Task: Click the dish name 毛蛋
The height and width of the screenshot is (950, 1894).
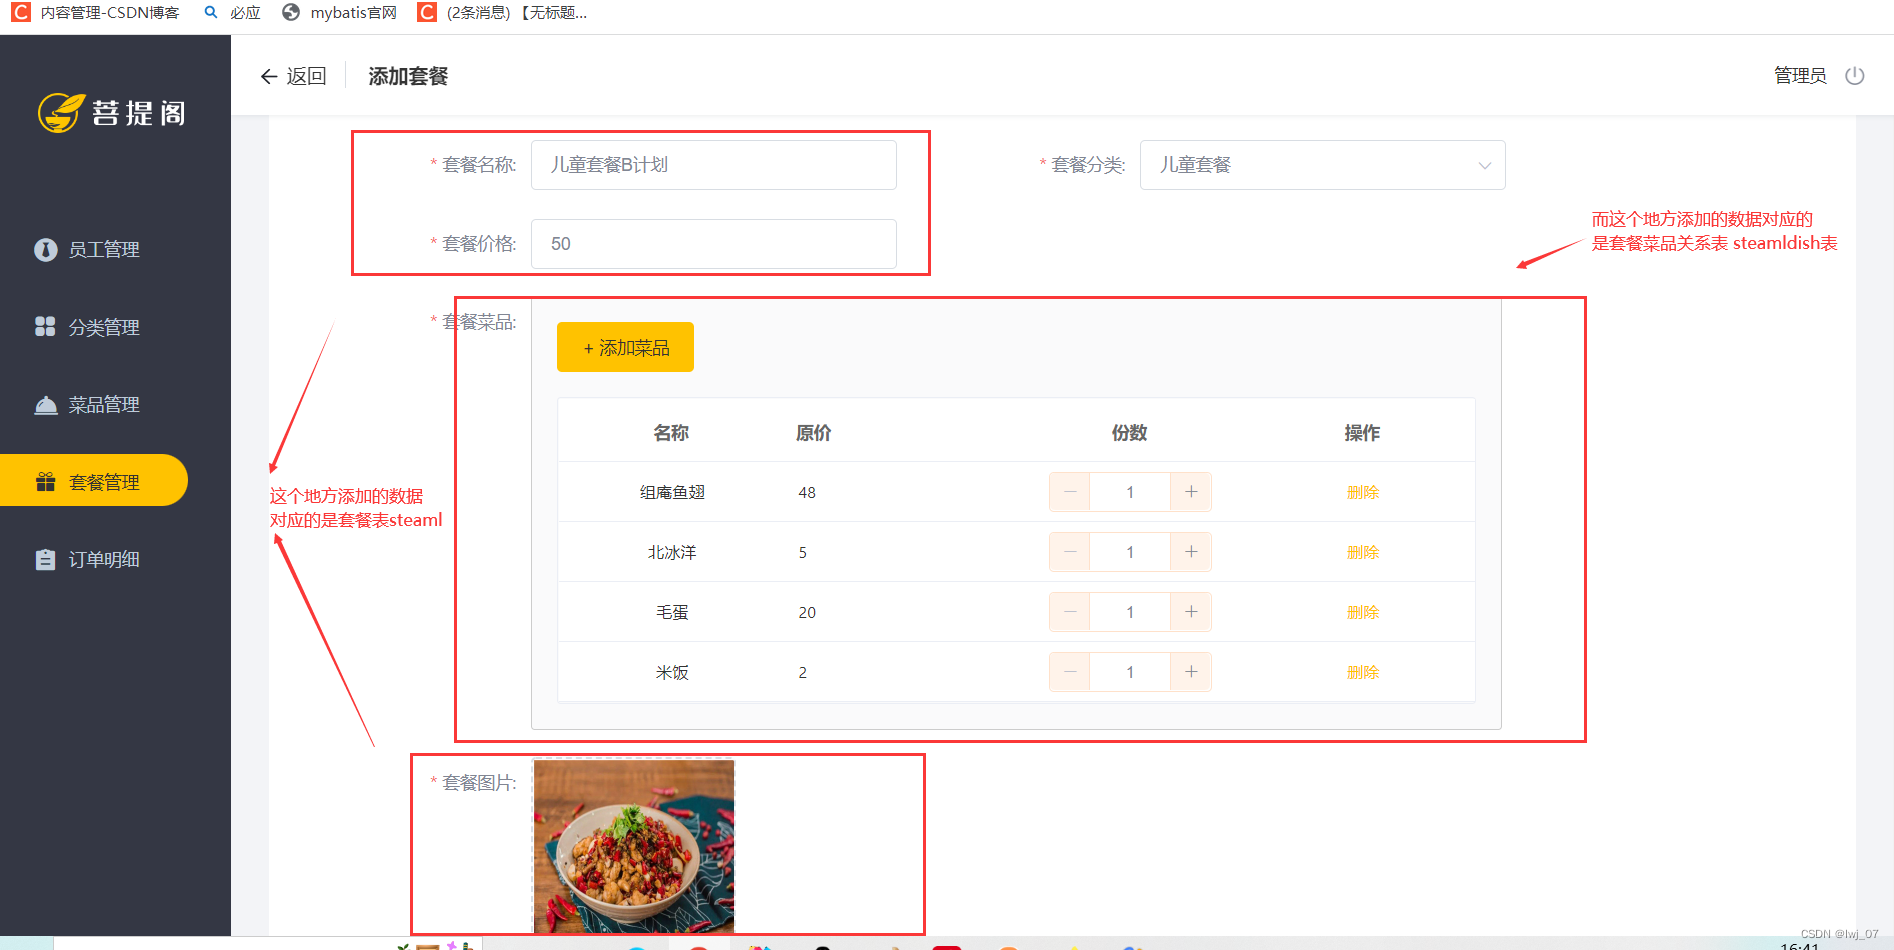Action: (672, 612)
